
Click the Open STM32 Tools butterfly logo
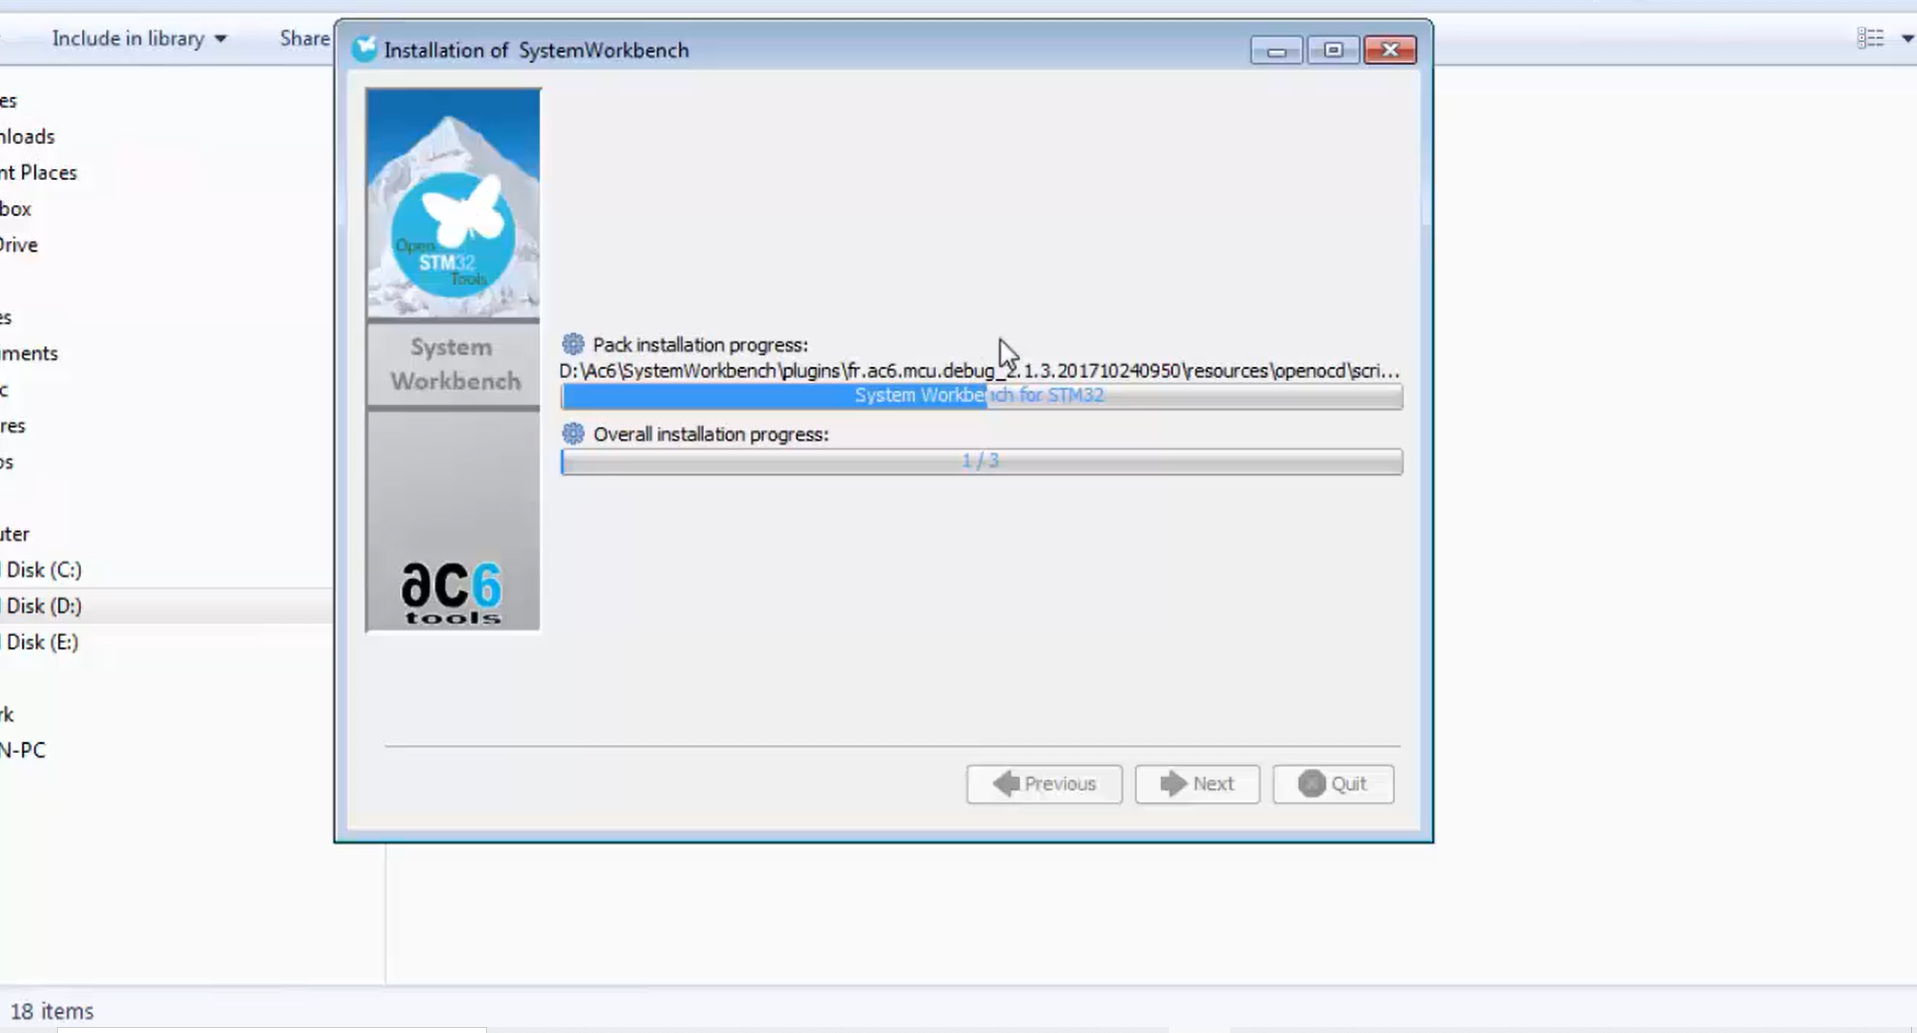pyautogui.click(x=454, y=235)
